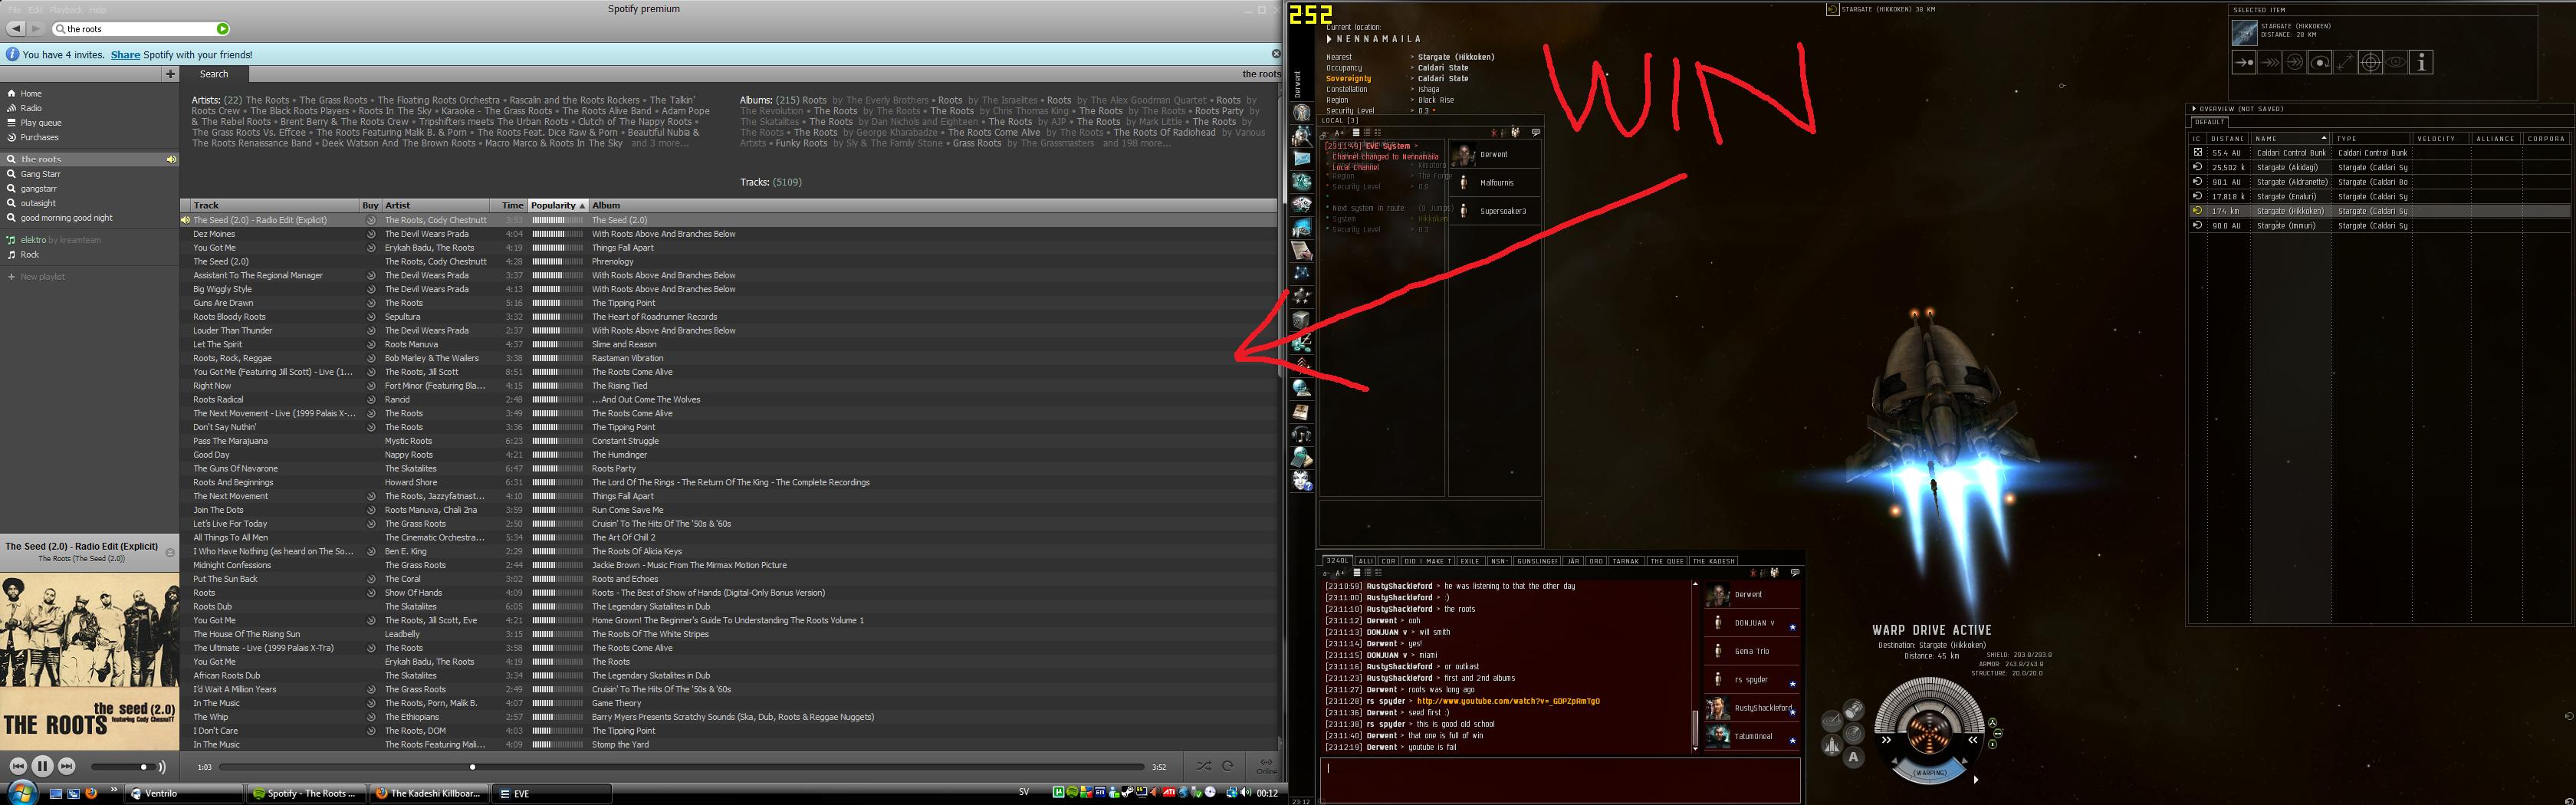Viewport: 2576px width, 805px height.
Task: Click the stargate thumbnail in Selected Item panel
Action: 2245,33
